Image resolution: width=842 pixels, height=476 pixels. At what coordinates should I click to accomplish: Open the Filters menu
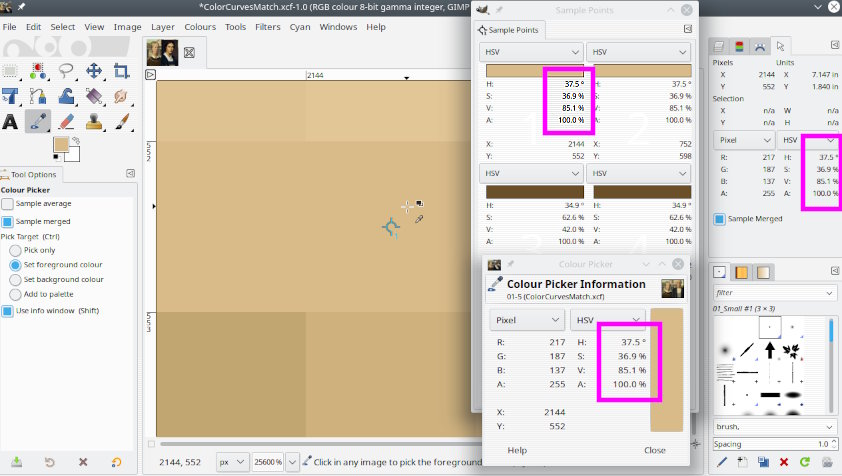(x=267, y=27)
